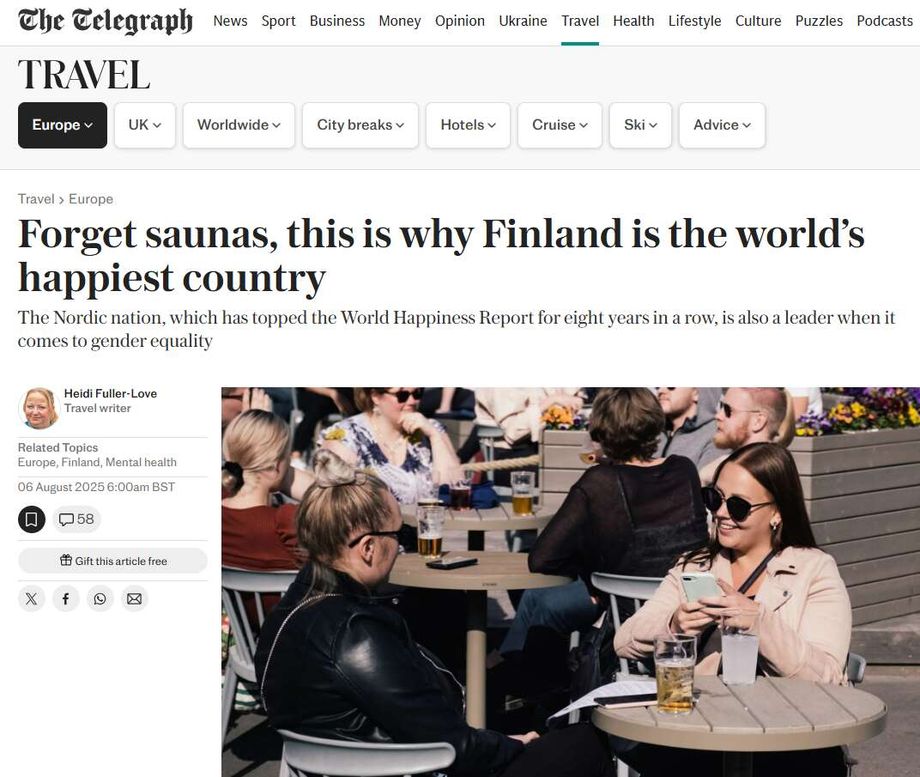Open the Puzzles section

coord(819,21)
